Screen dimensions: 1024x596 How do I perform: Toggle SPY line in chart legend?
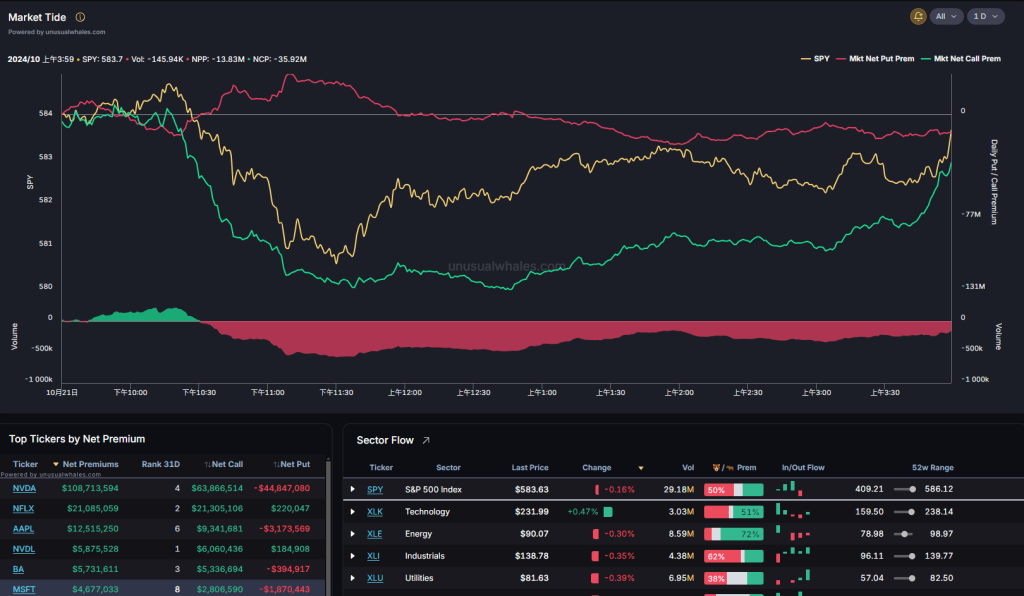click(815, 59)
